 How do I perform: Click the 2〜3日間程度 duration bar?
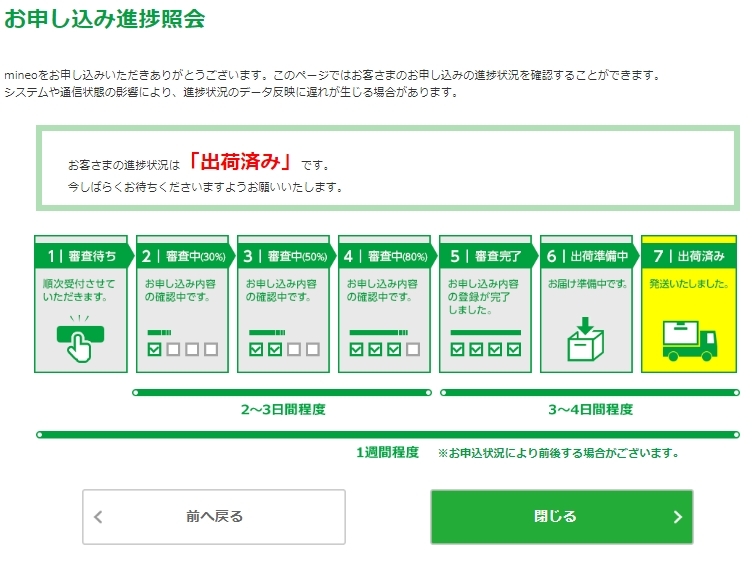pos(283,392)
